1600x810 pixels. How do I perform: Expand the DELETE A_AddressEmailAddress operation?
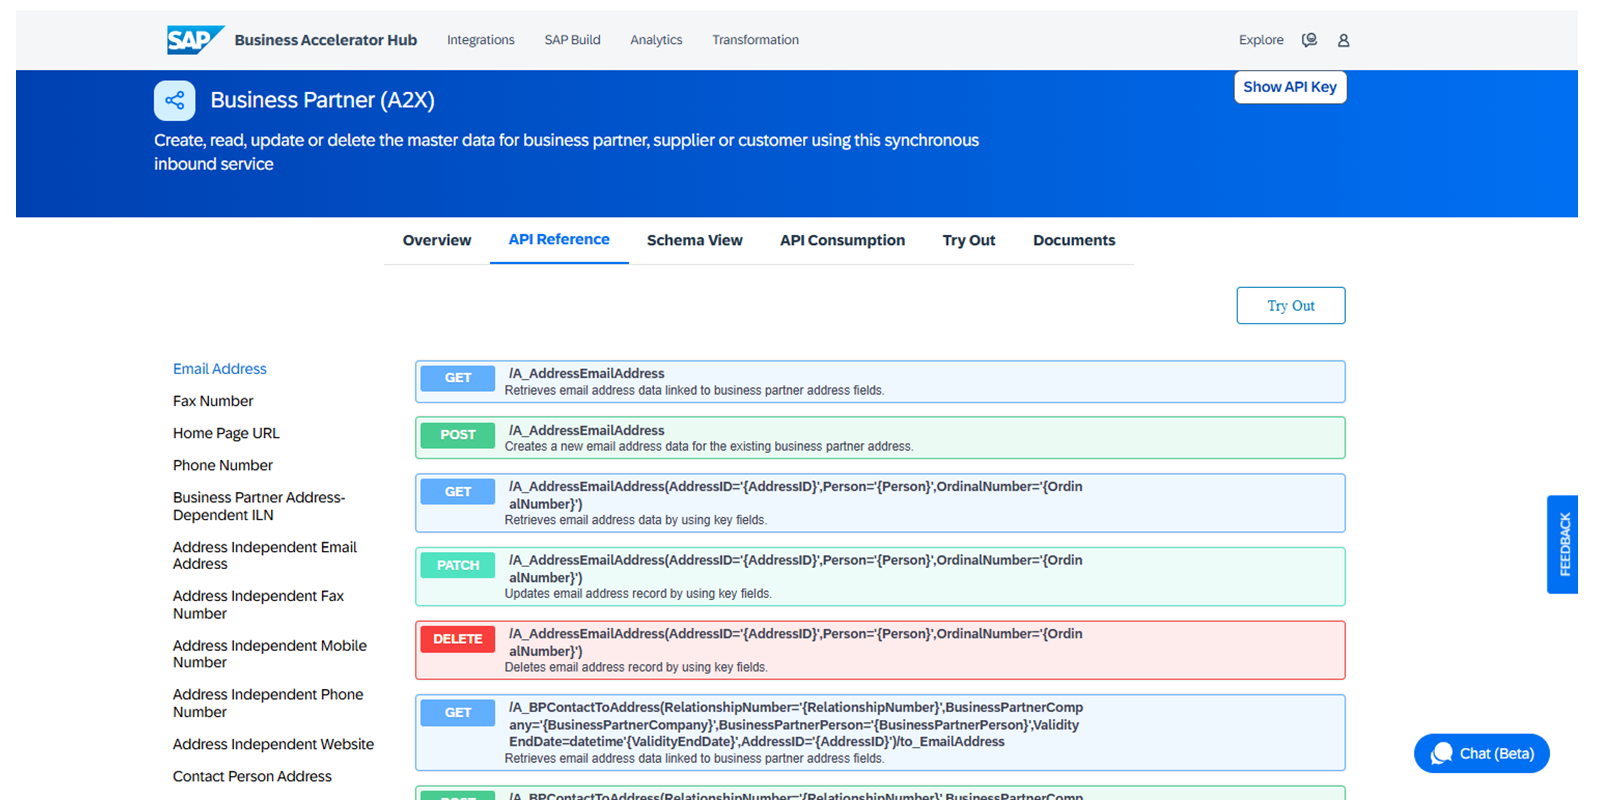tap(880, 650)
